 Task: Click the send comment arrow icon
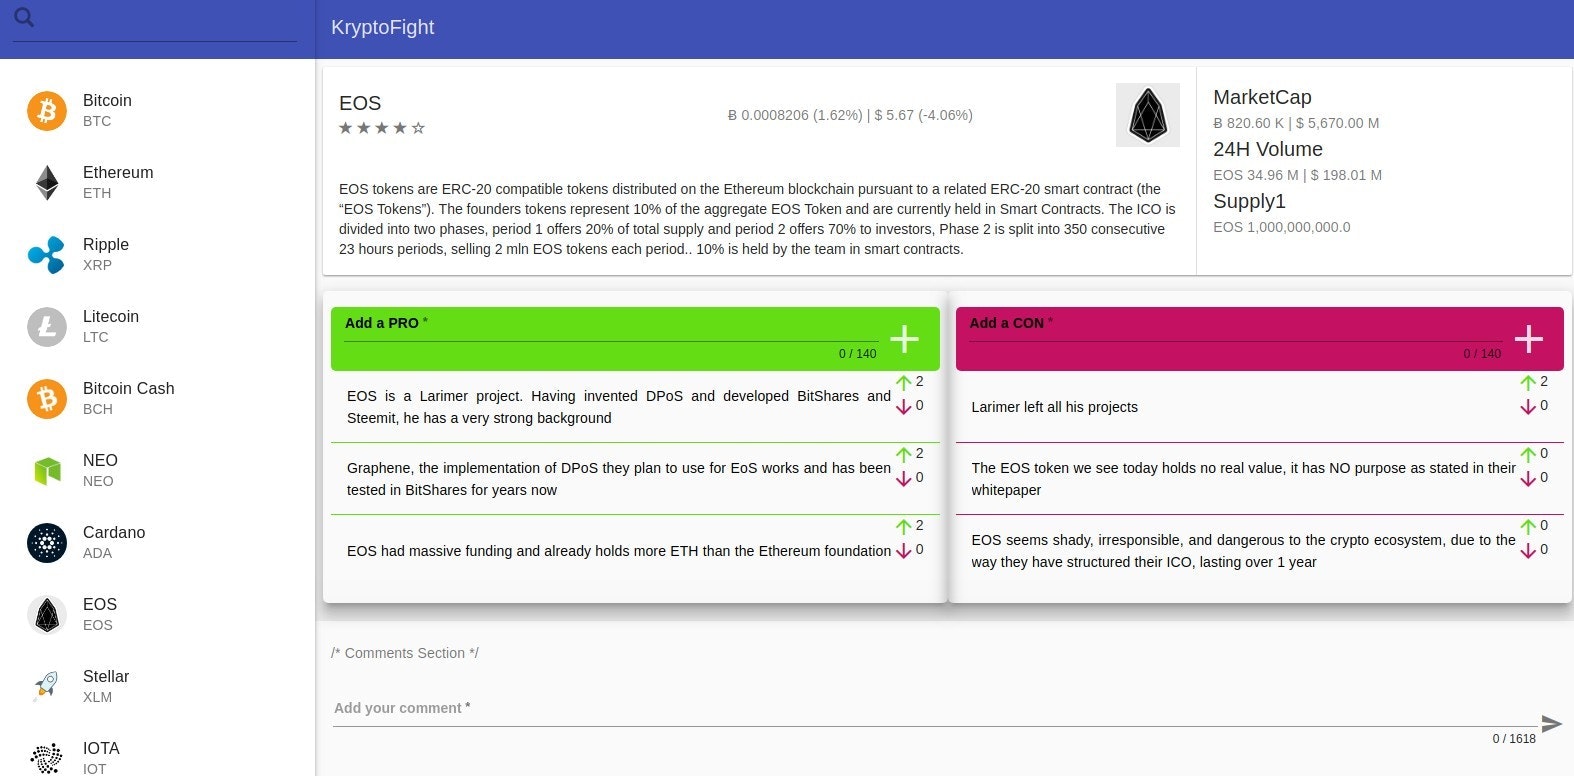point(1551,723)
